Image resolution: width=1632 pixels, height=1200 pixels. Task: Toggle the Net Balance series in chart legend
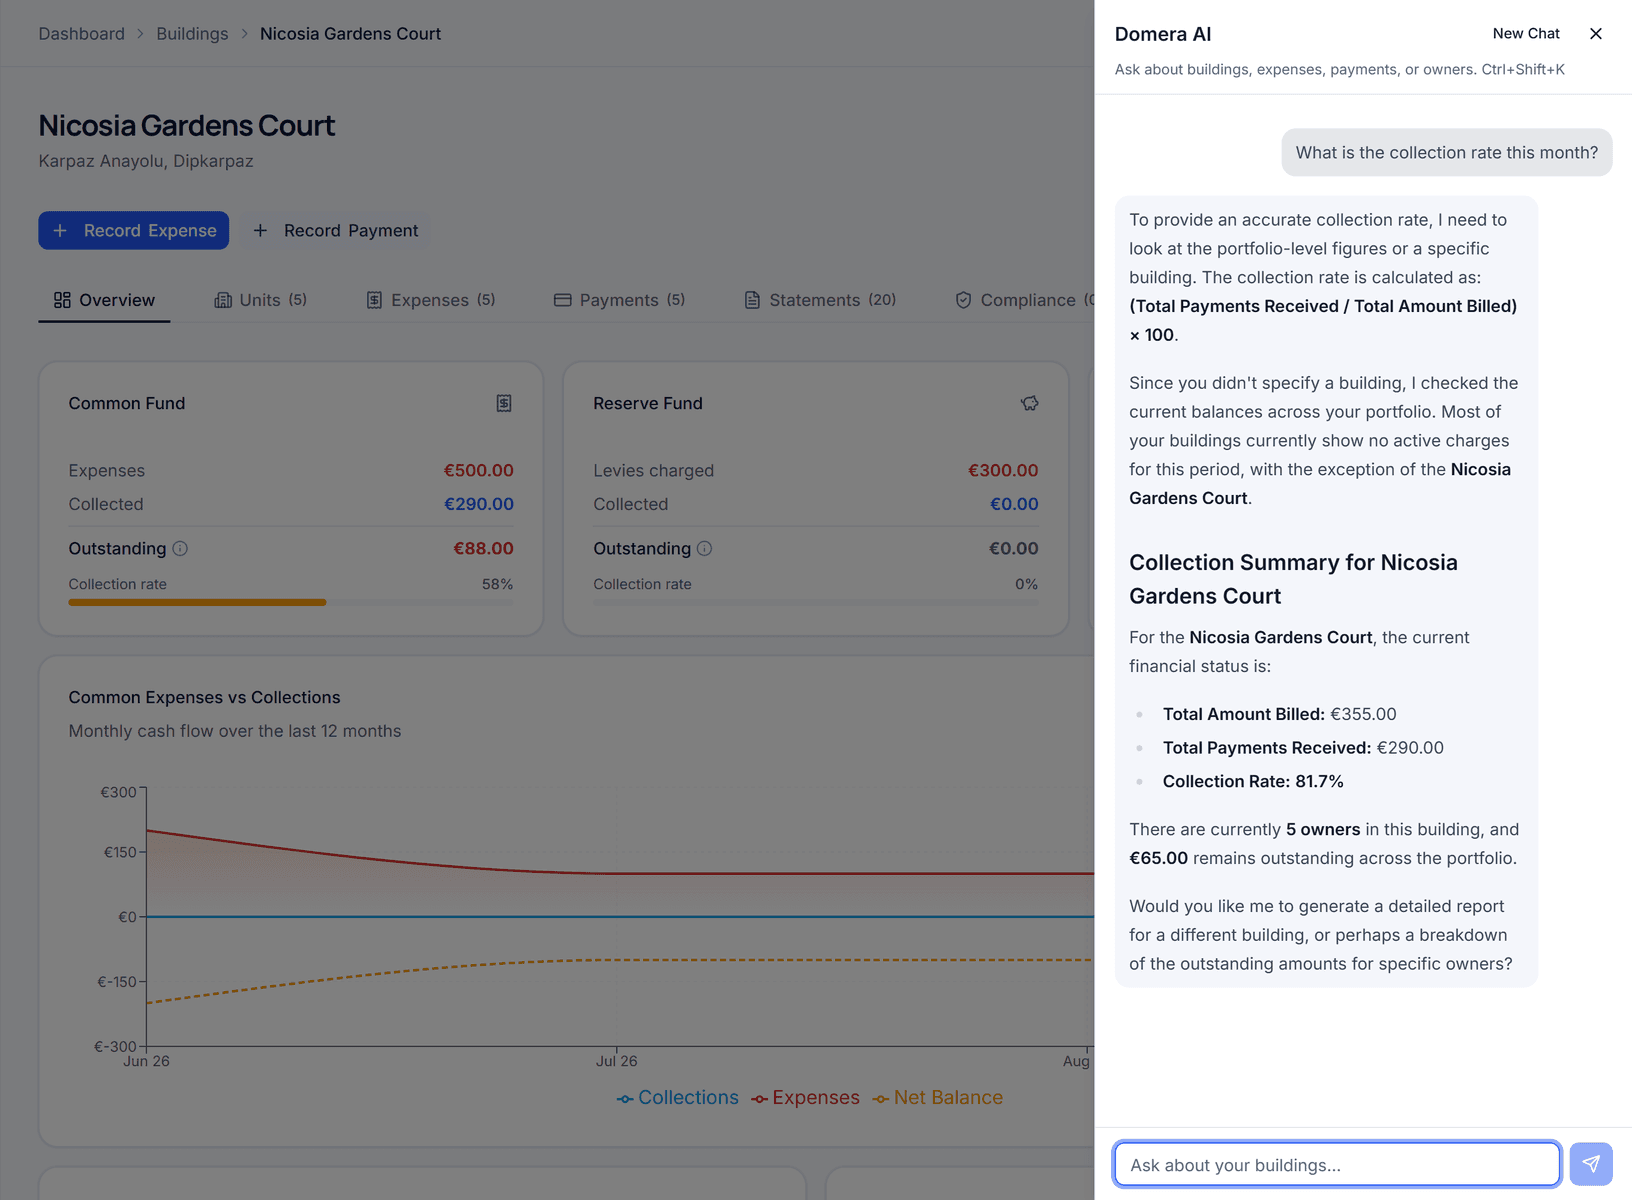tap(938, 1098)
